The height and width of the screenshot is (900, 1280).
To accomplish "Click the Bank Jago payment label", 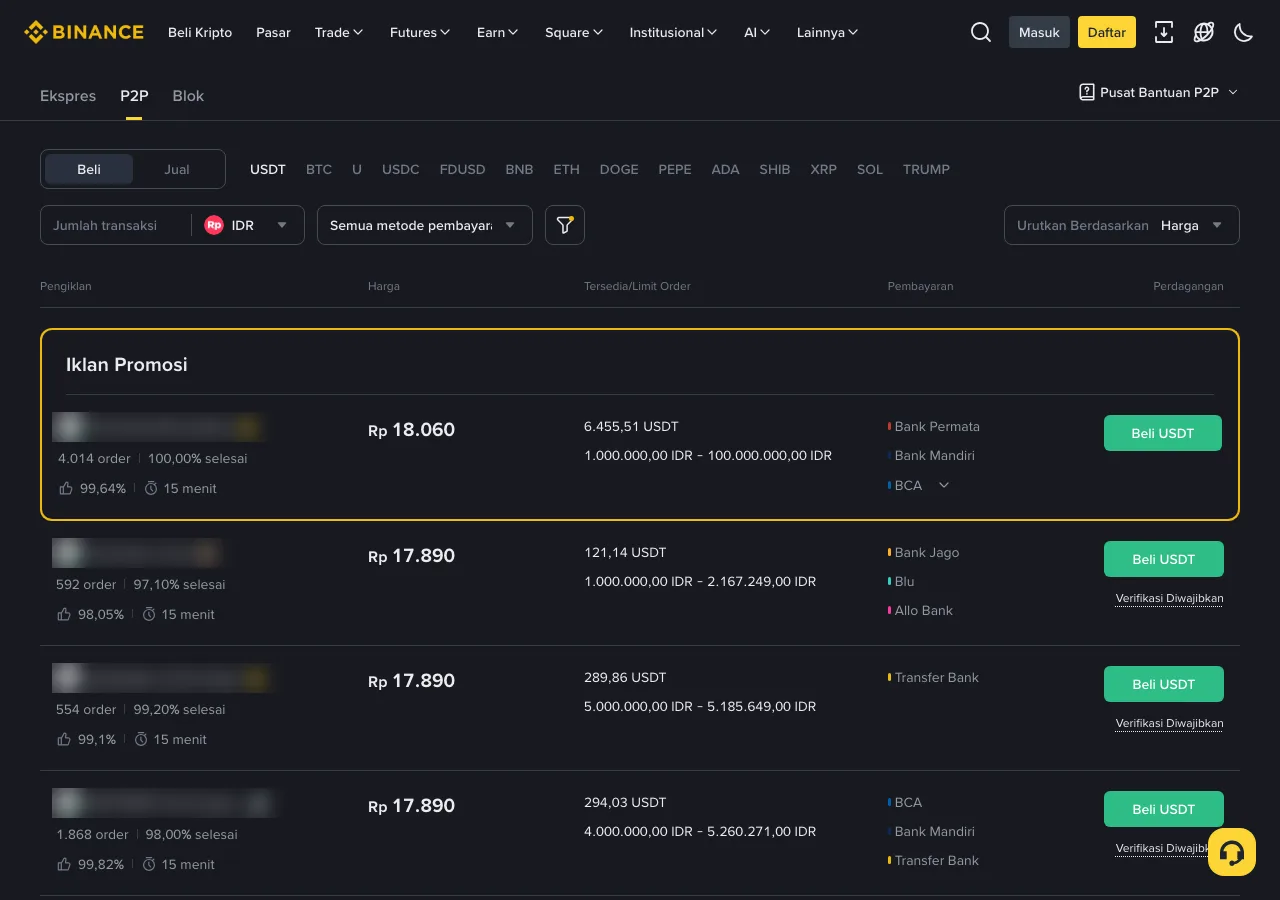I will click(x=927, y=552).
